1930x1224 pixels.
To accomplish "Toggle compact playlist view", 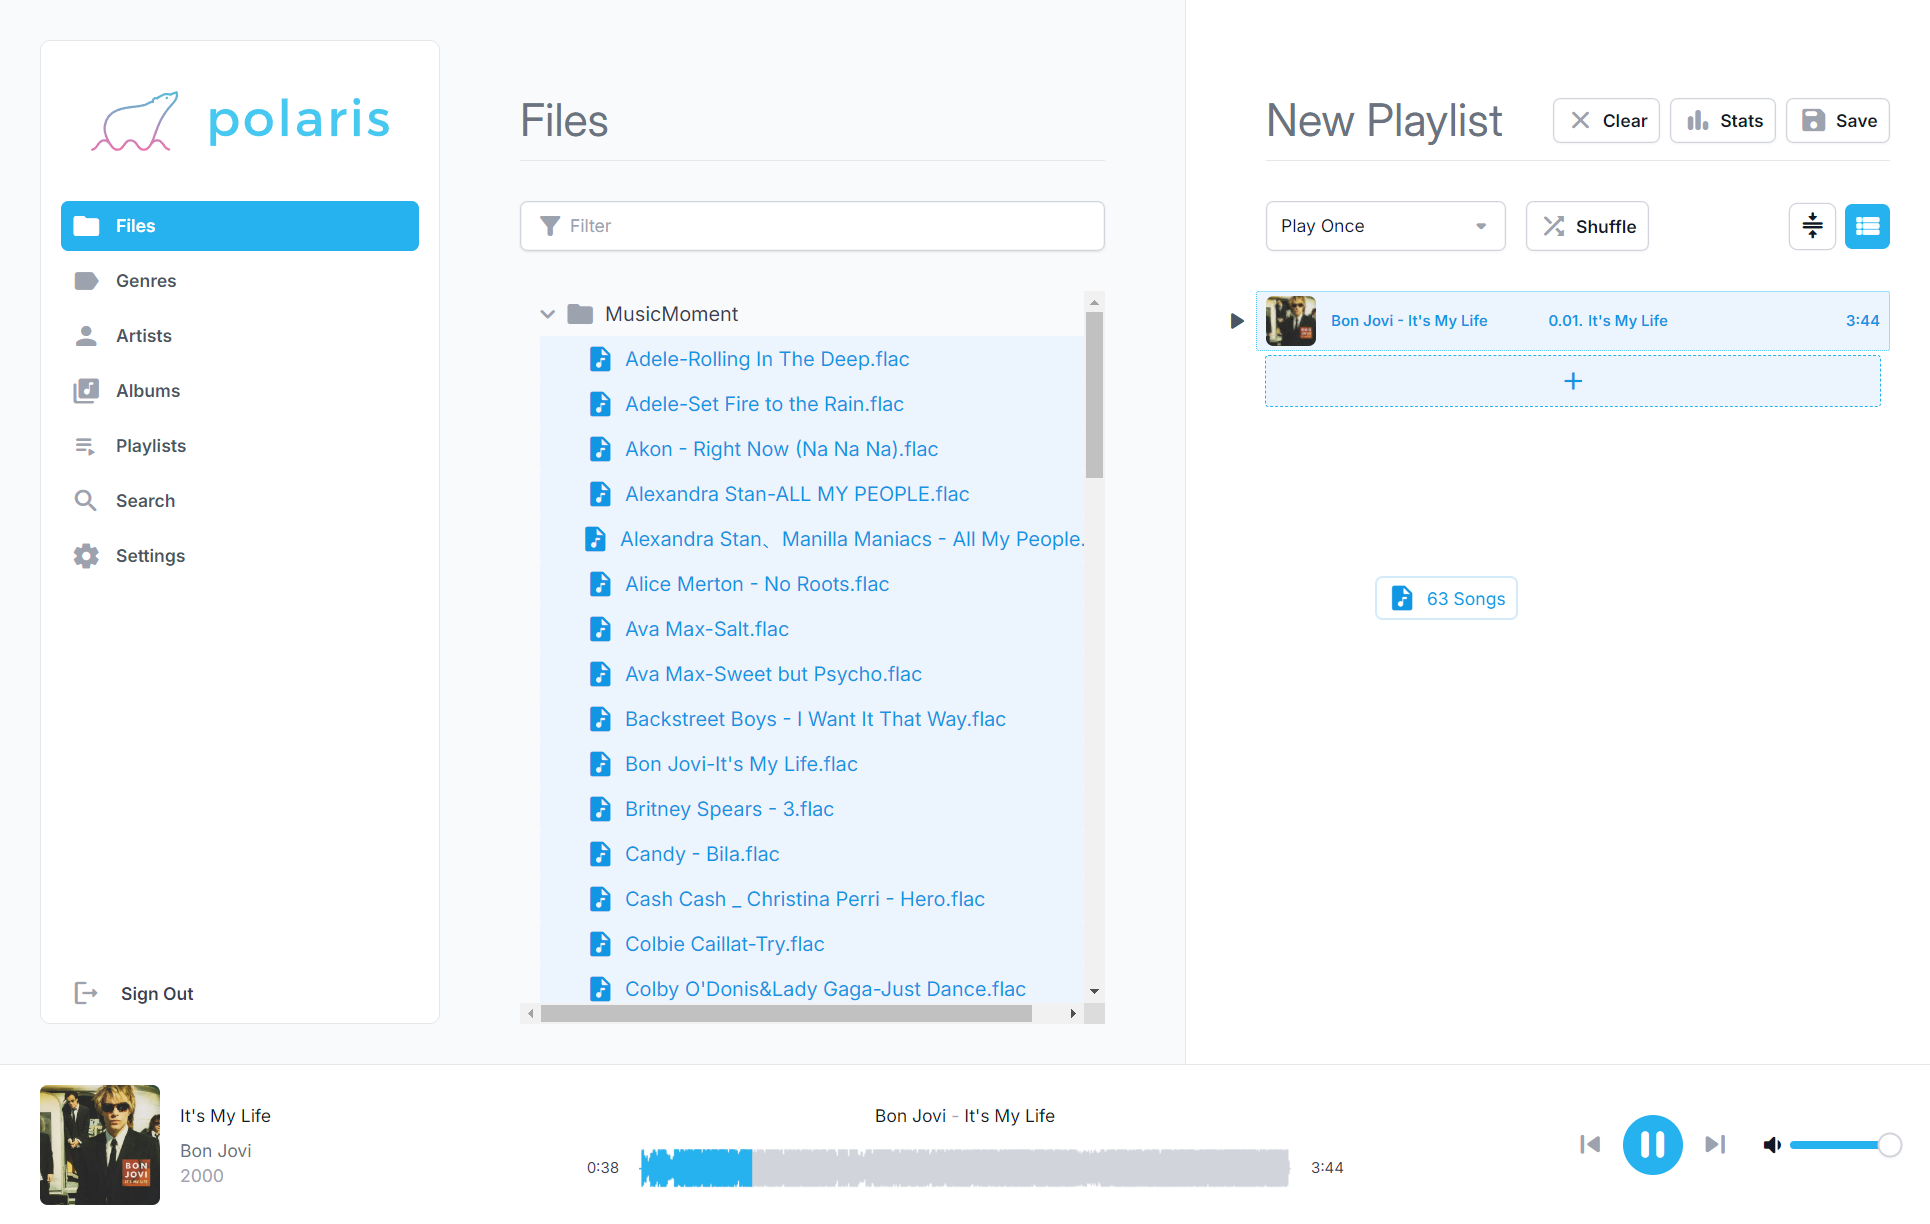I will (1812, 226).
